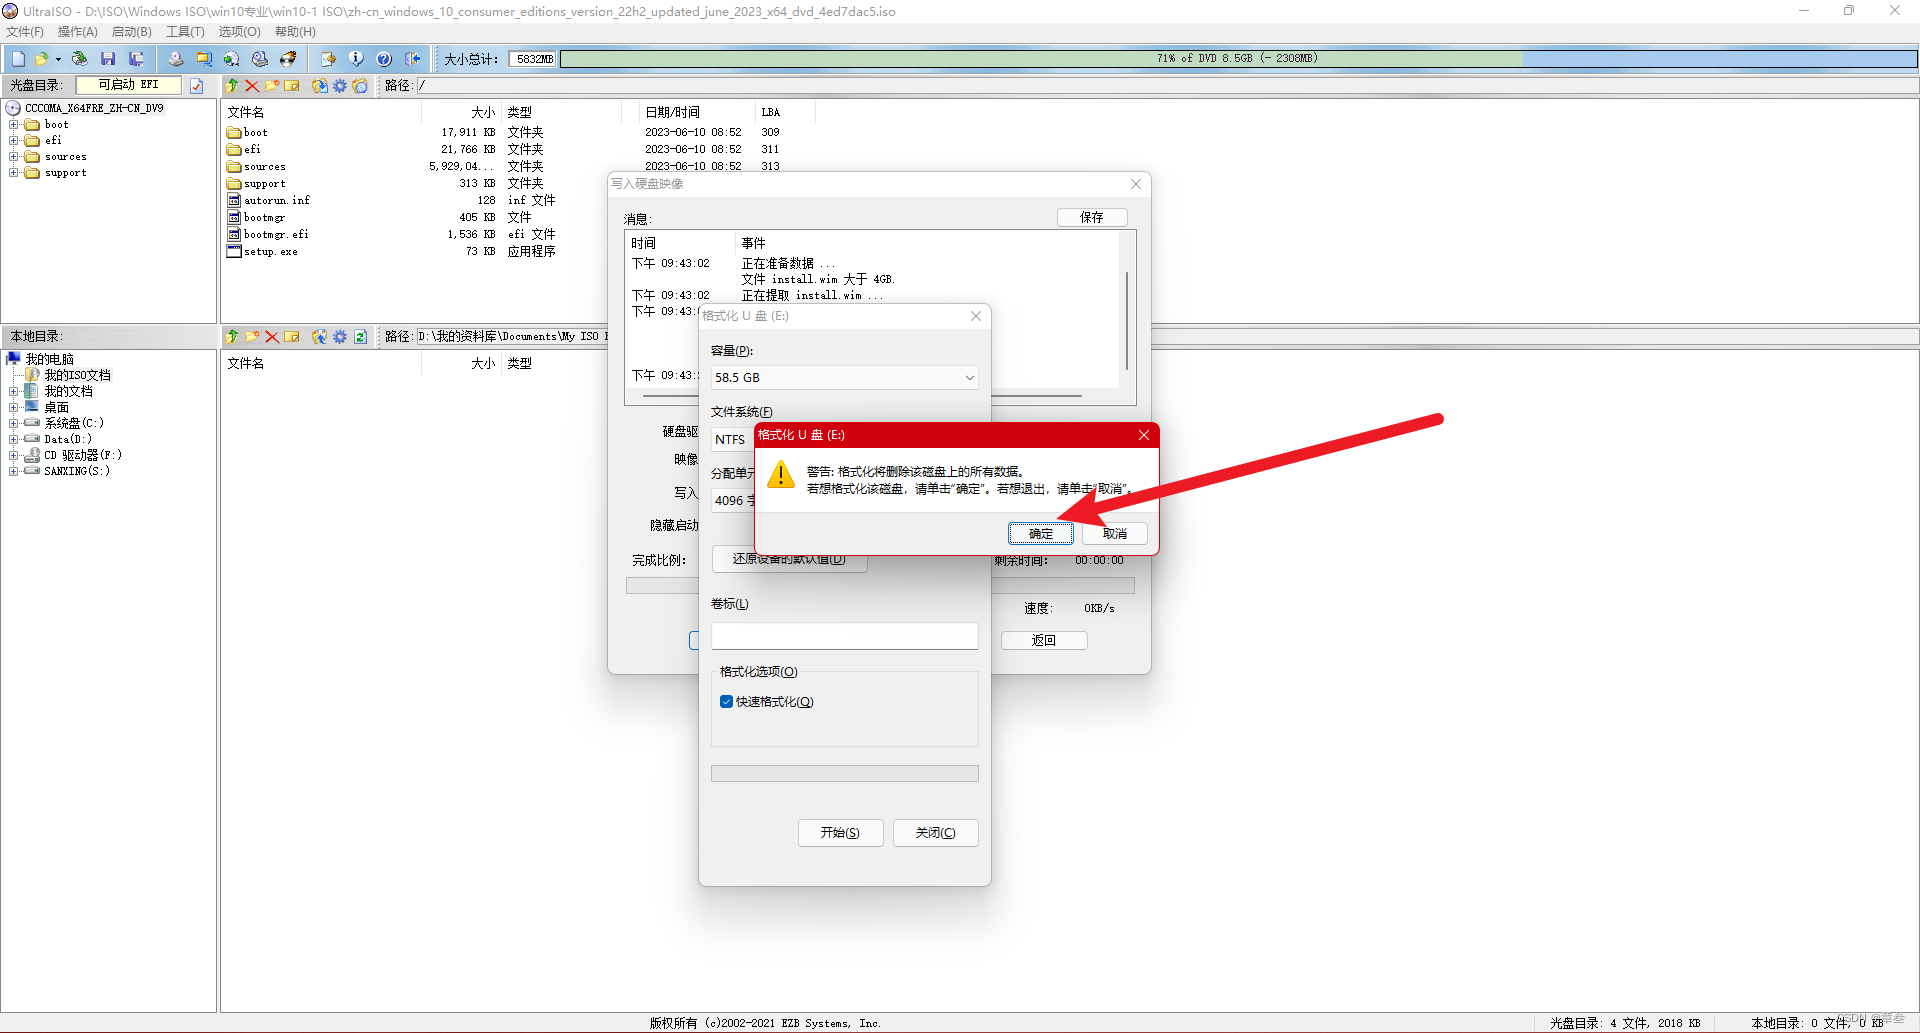Expand the SANXING(S:) tree node
This screenshot has width=1920, height=1033.
pos(14,471)
